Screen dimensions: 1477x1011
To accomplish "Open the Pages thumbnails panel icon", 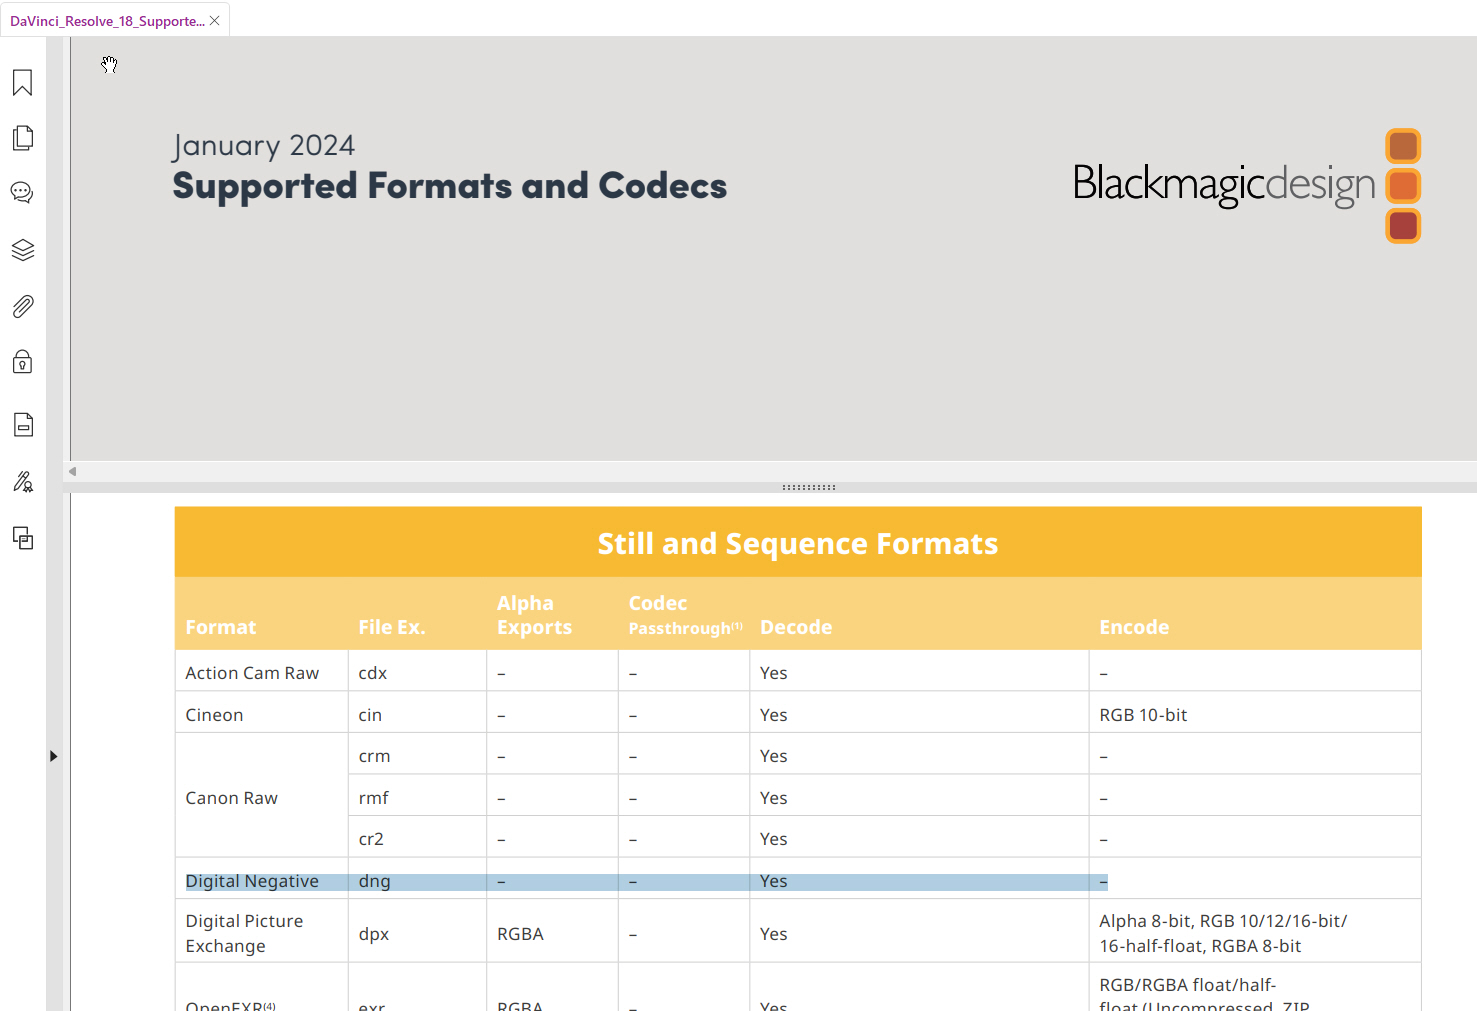I will 23,138.
